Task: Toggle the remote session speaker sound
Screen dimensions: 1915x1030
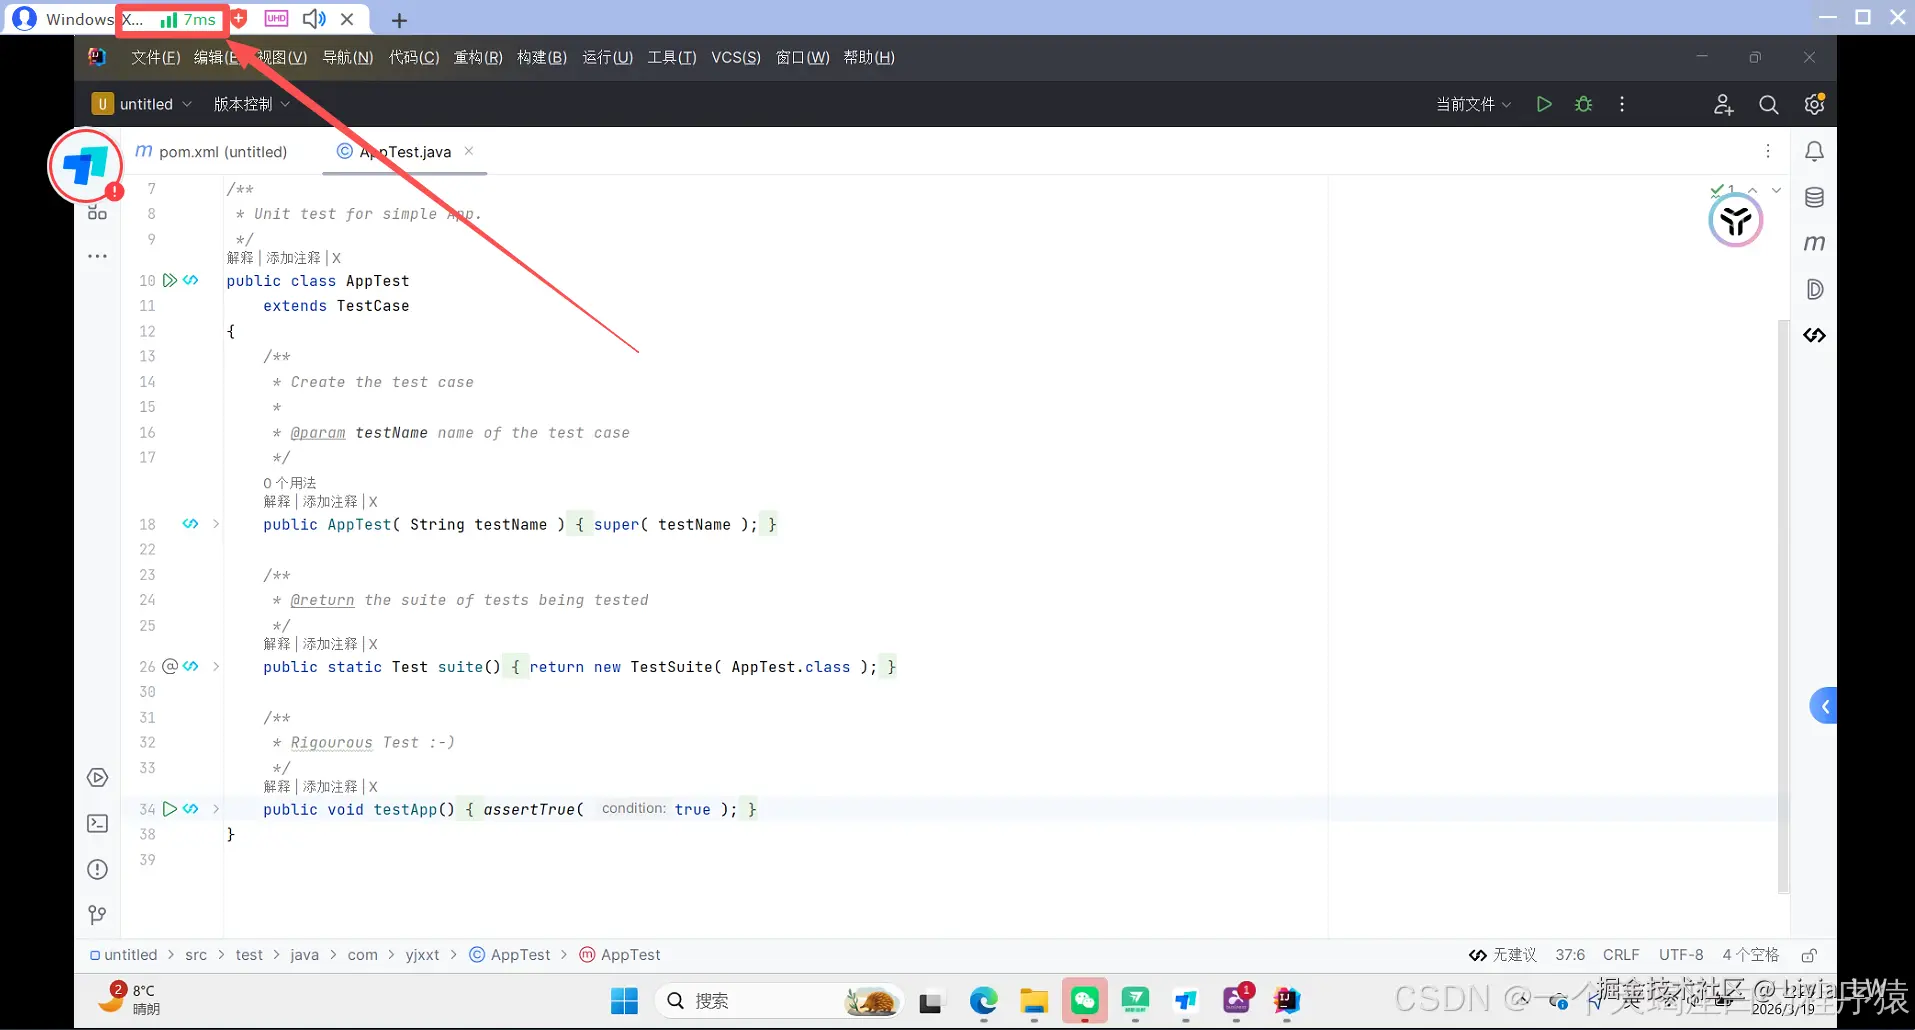Action: pos(314,19)
